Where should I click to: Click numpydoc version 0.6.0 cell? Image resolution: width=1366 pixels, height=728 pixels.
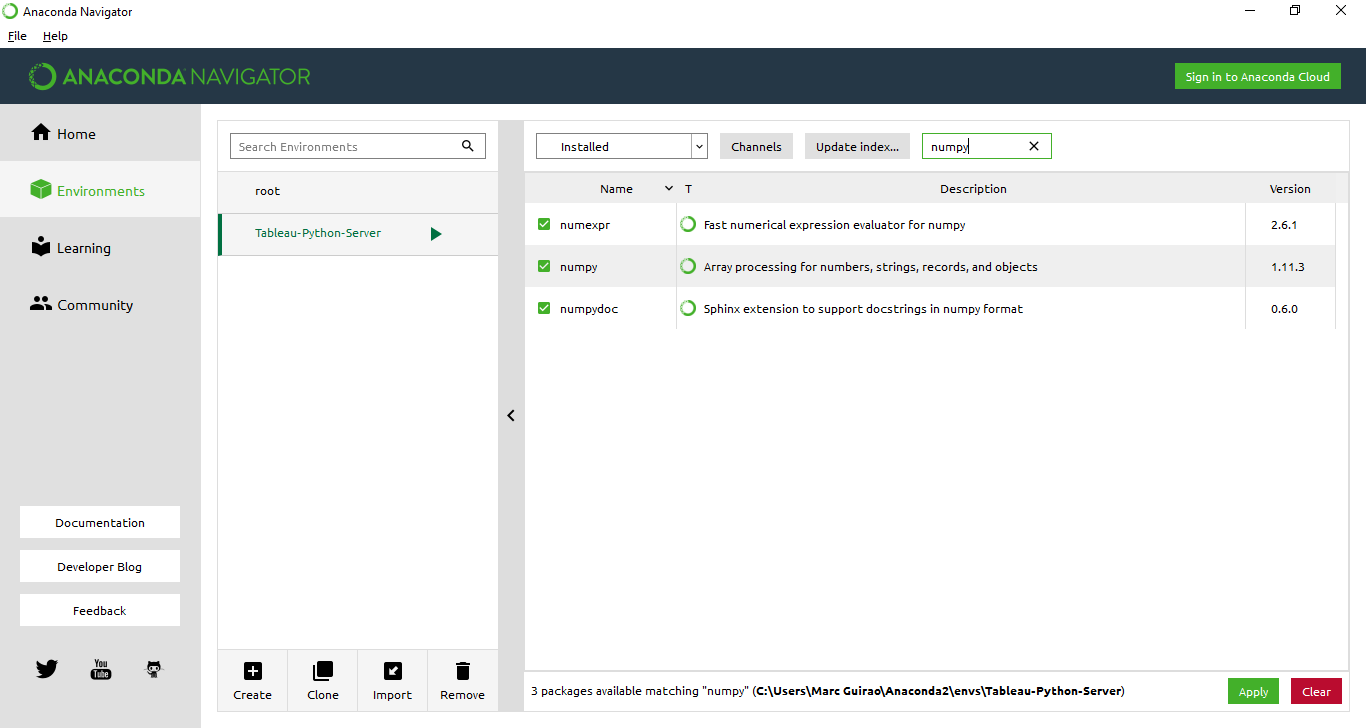click(1290, 308)
